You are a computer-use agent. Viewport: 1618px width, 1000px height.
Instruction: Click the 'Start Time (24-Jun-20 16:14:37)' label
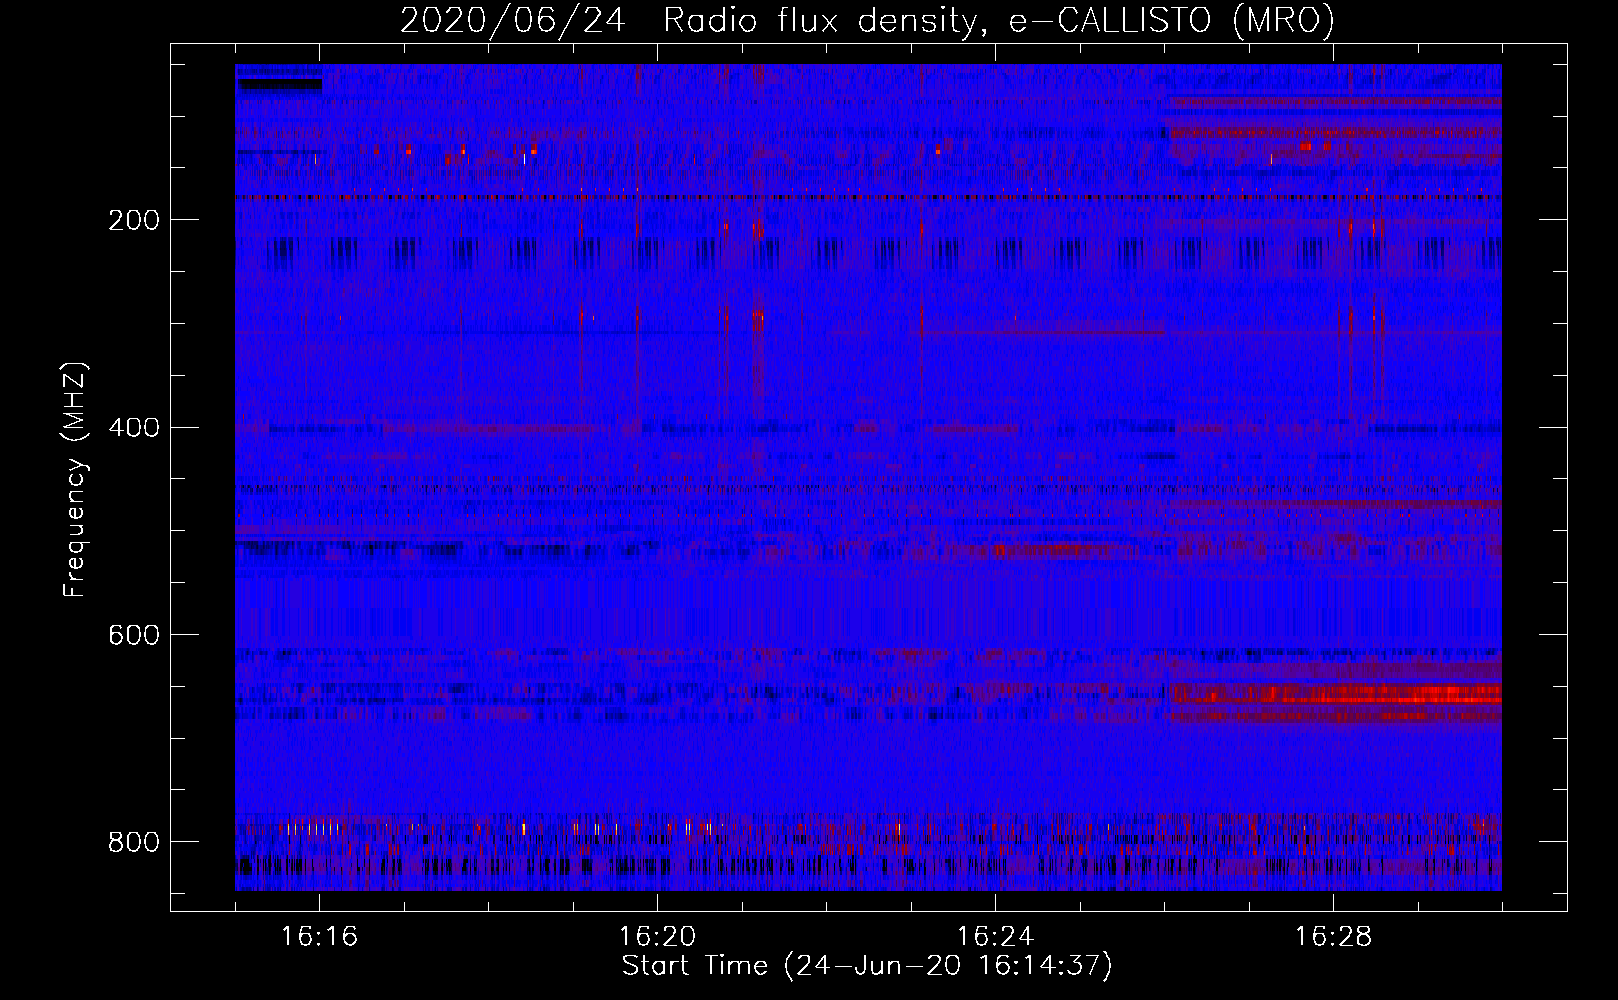pos(867,966)
